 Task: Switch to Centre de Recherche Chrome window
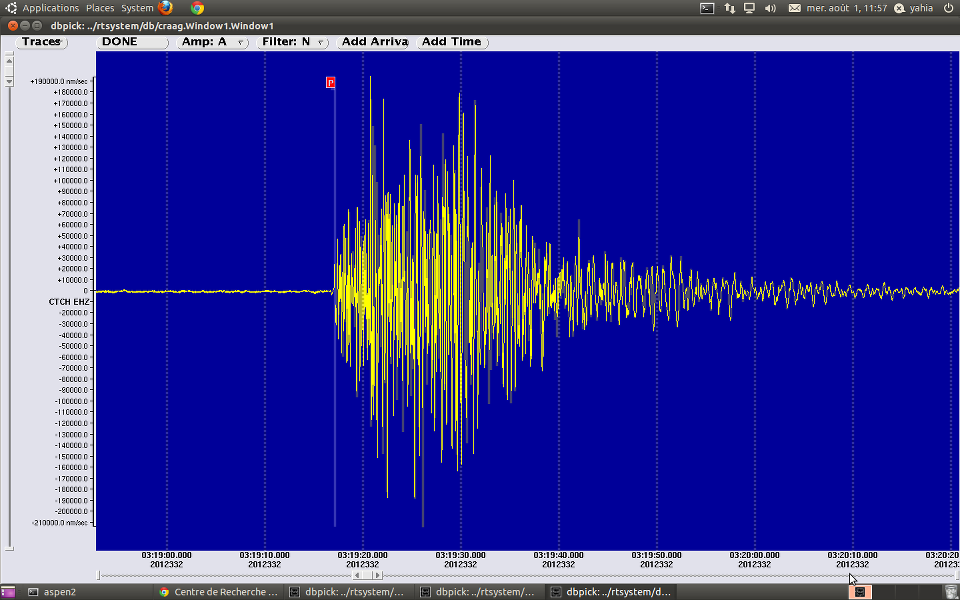click(220, 592)
